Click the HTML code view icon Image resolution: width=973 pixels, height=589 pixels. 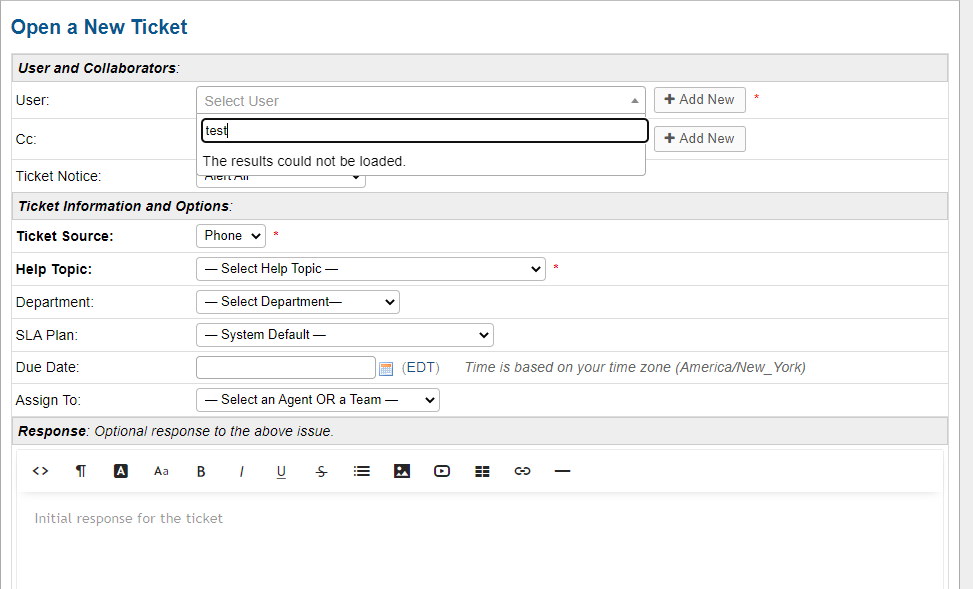[40, 471]
